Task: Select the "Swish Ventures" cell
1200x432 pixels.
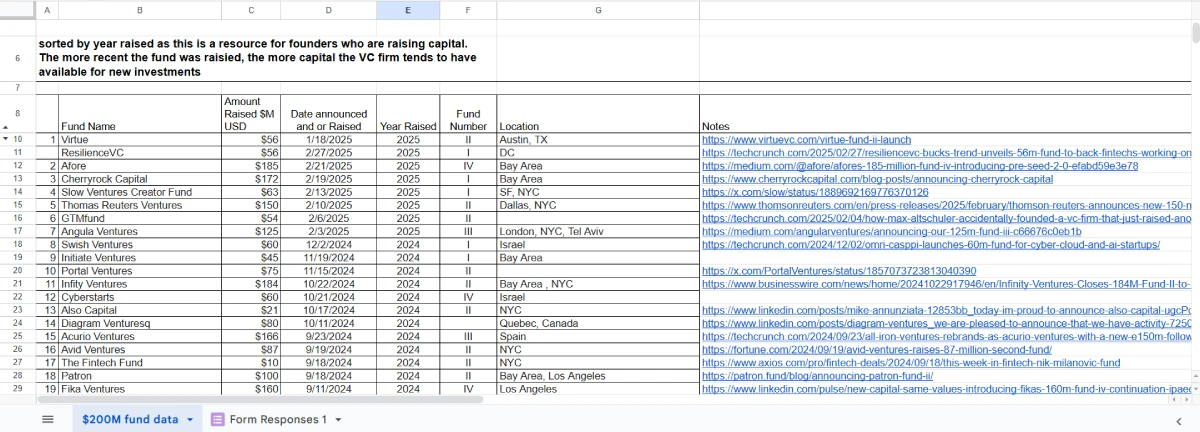Action: [139, 244]
